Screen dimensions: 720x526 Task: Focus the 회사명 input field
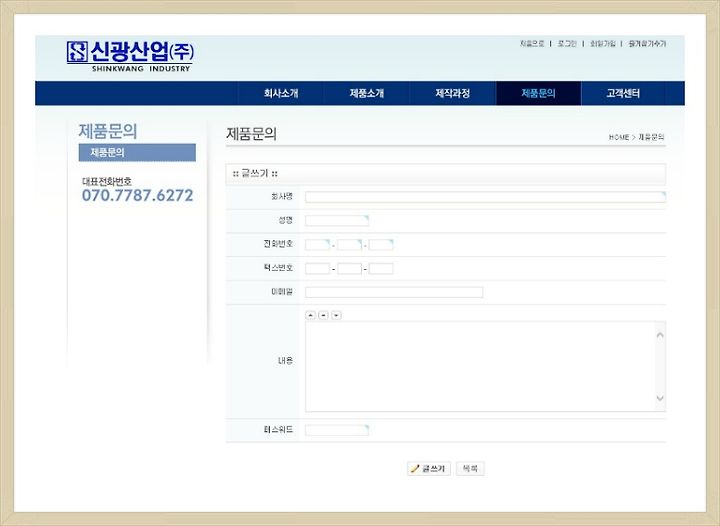coord(485,197)
